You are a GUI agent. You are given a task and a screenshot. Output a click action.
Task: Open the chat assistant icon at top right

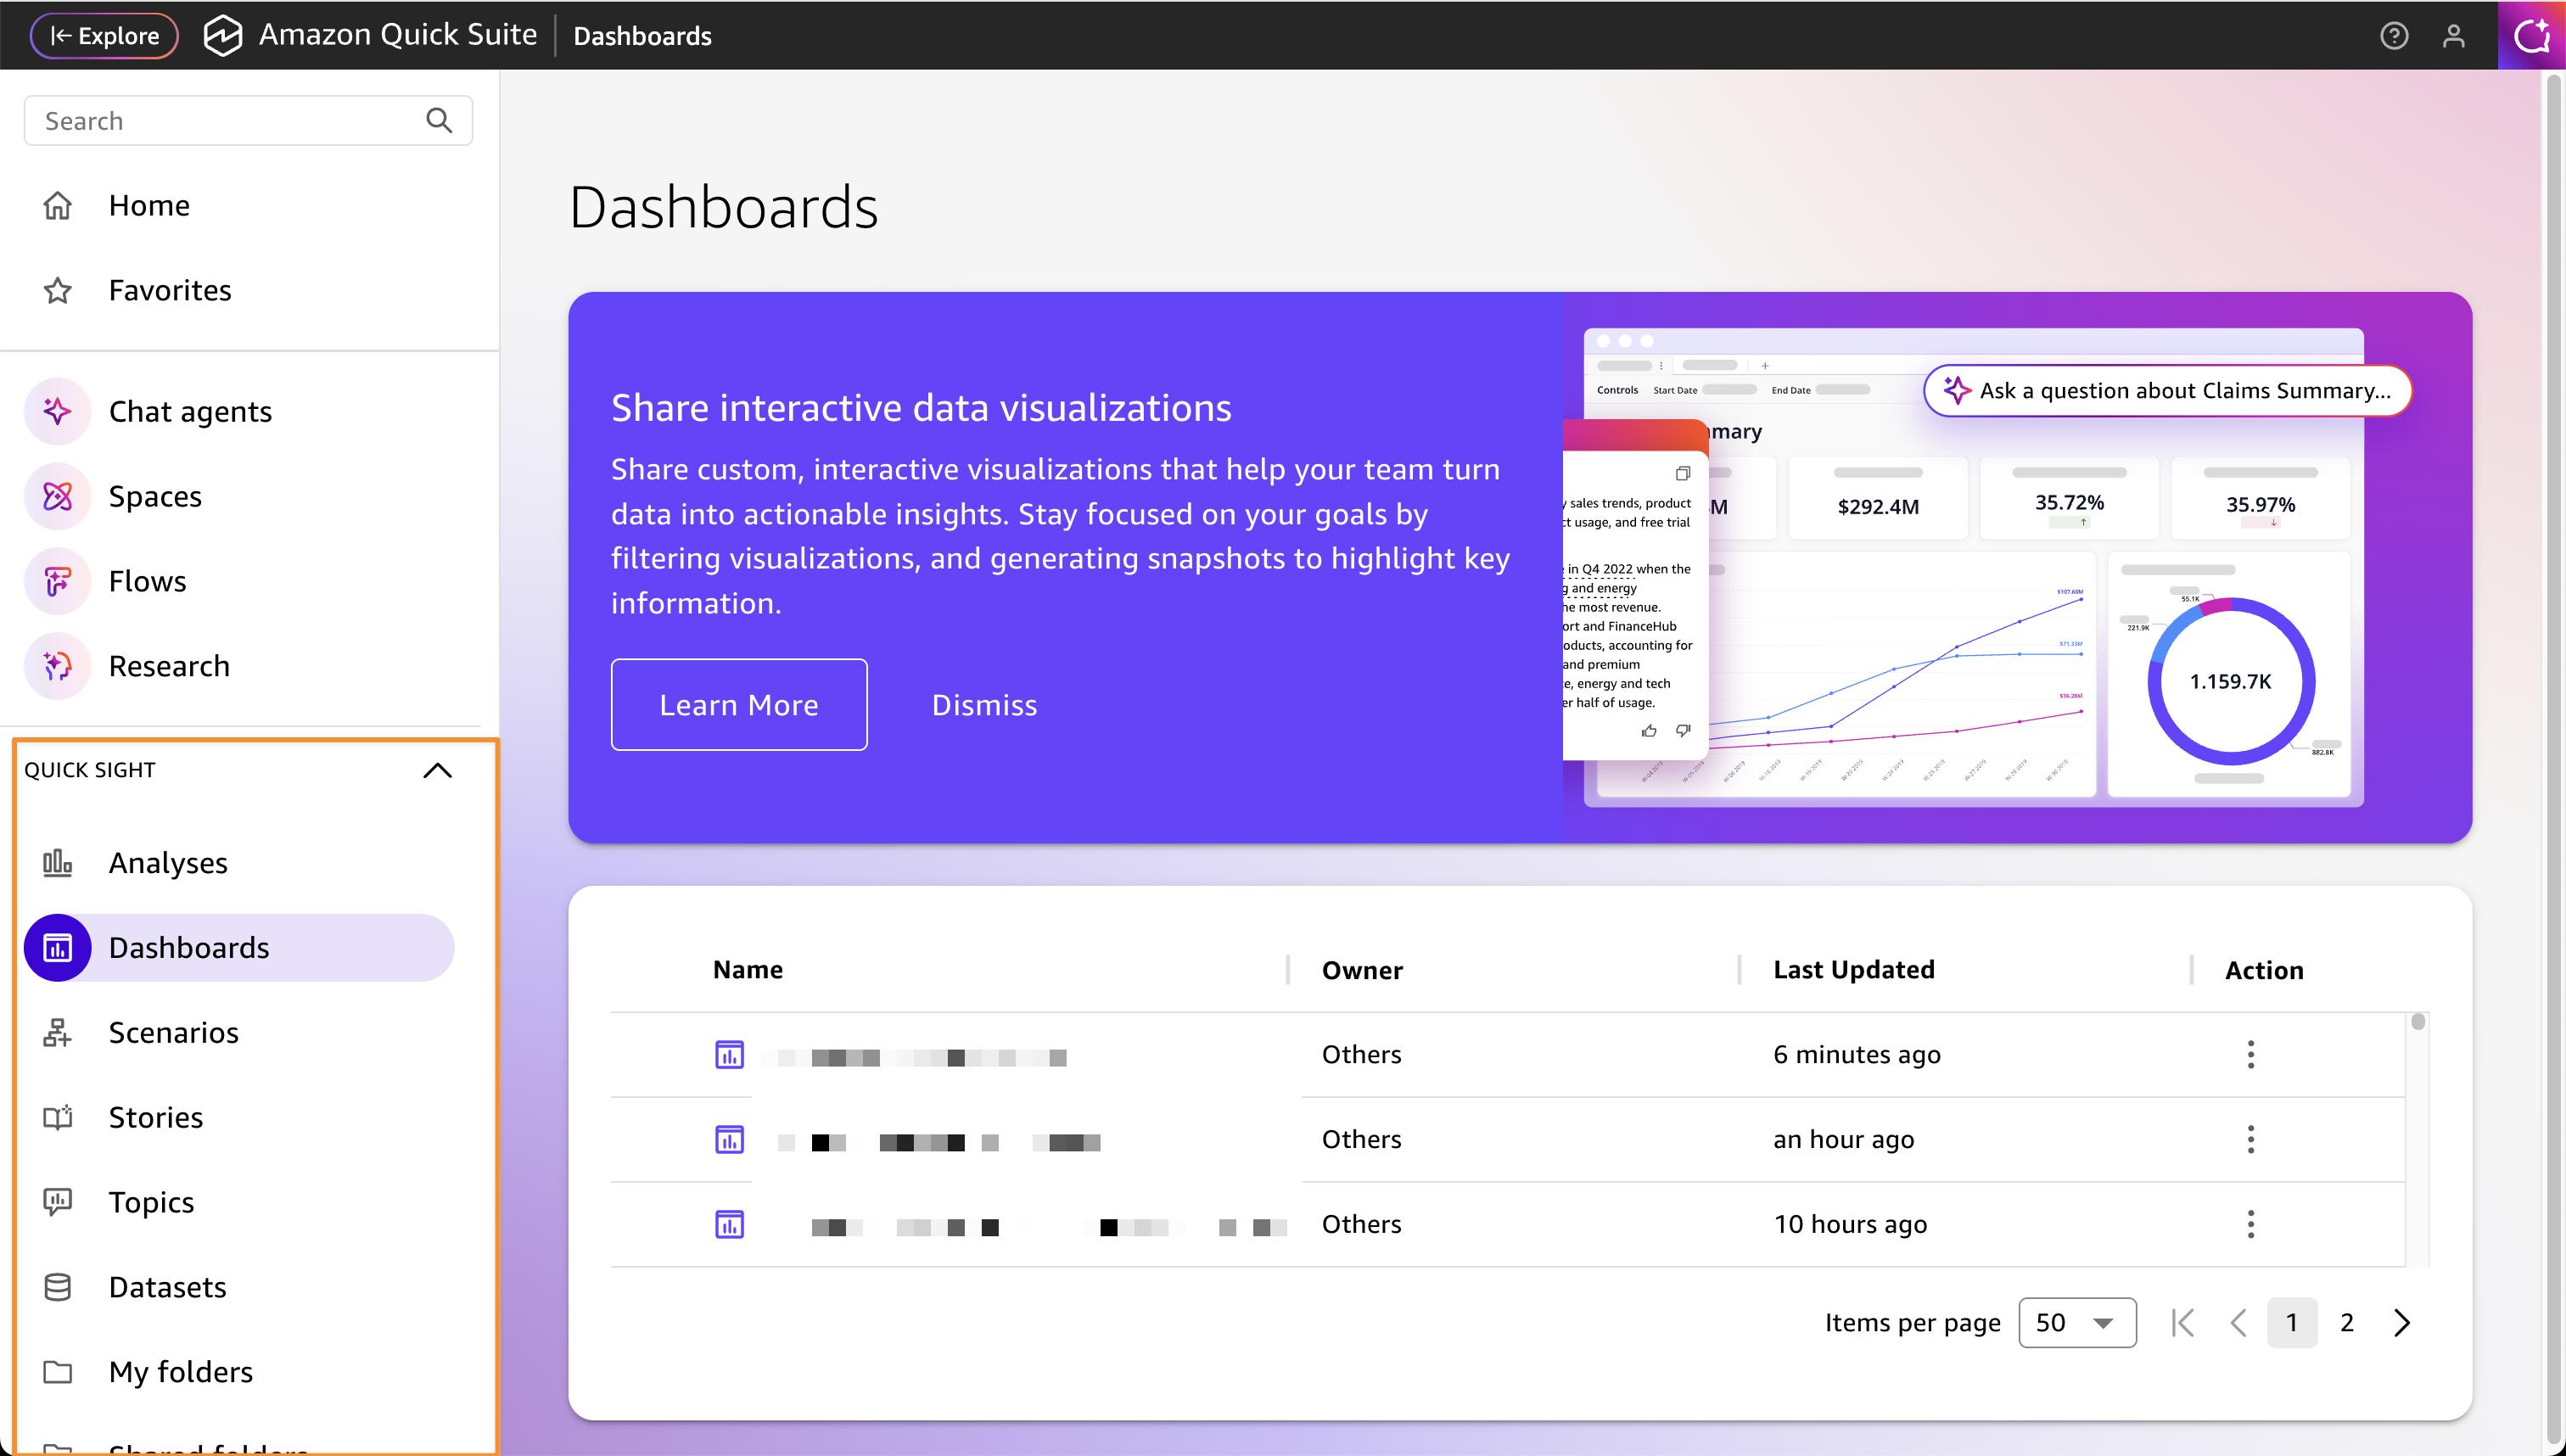(2531, 36)
